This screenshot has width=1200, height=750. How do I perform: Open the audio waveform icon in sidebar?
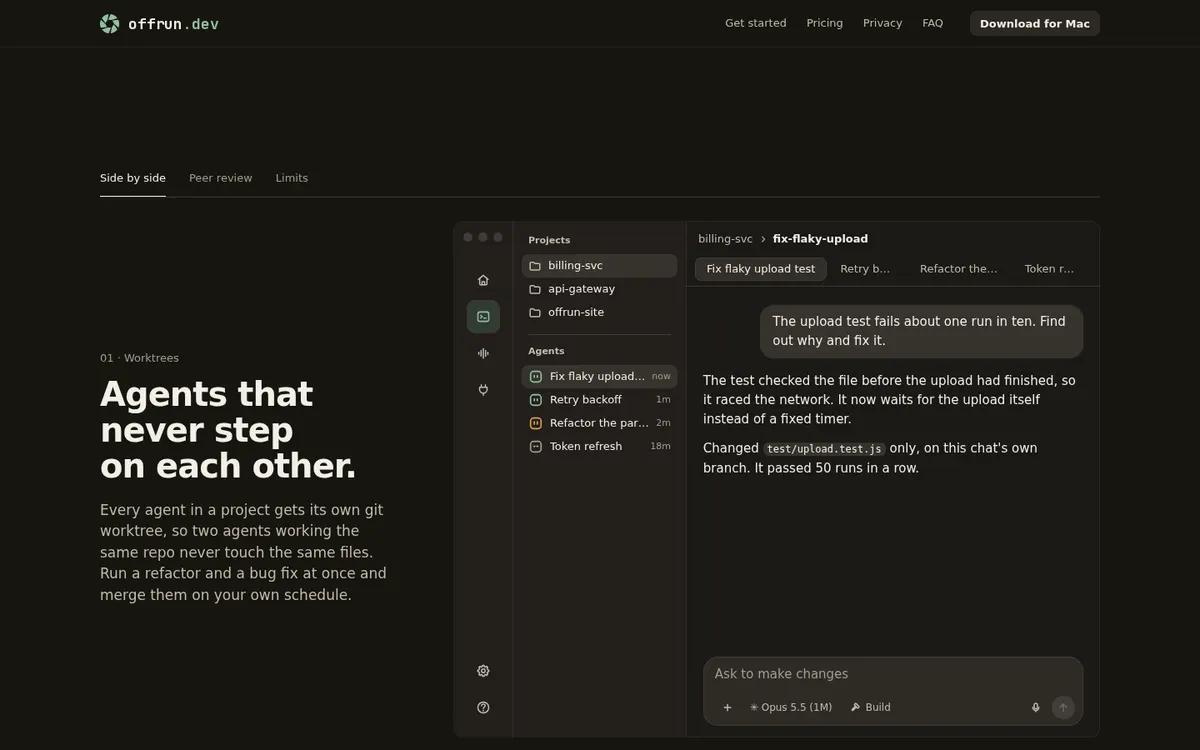(x=483, y=353)
